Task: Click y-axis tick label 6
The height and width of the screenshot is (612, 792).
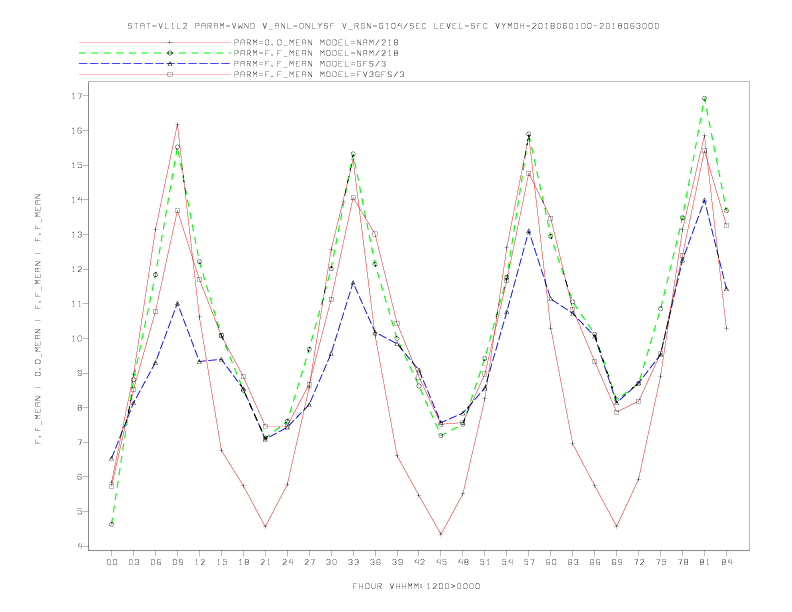Action: (x=80, y=477)
